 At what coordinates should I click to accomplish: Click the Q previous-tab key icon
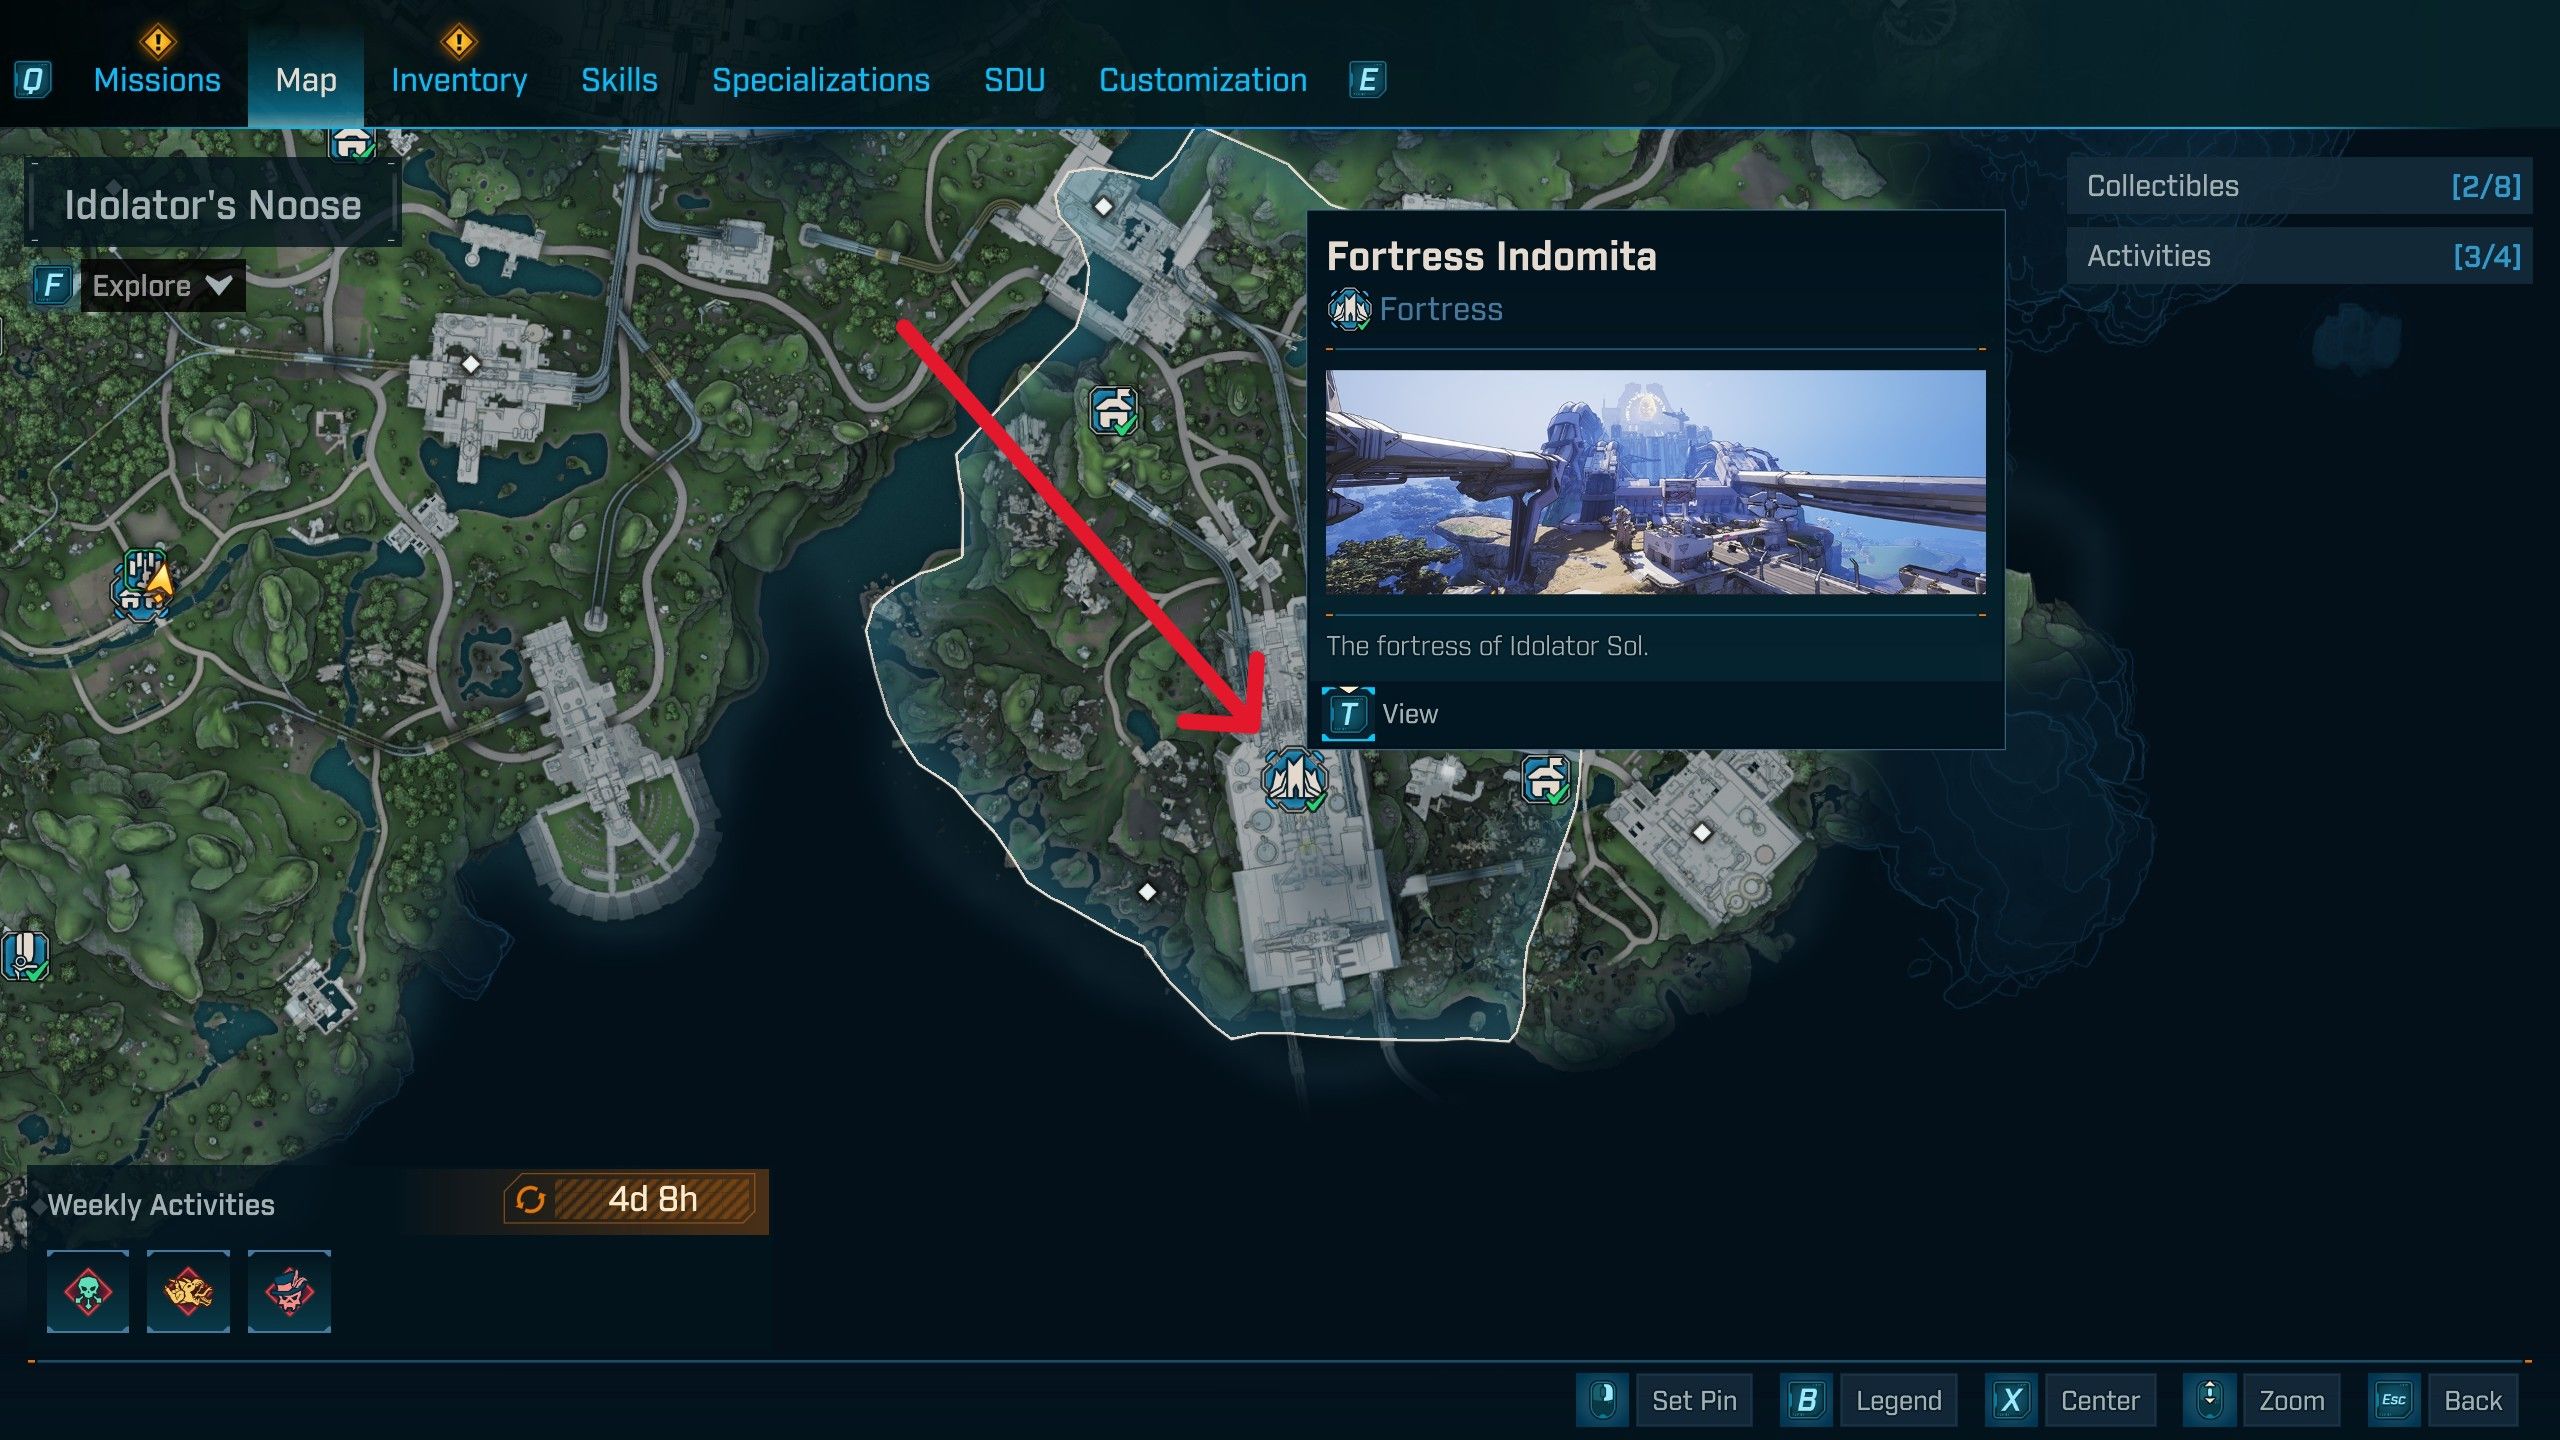pos(32,80)
